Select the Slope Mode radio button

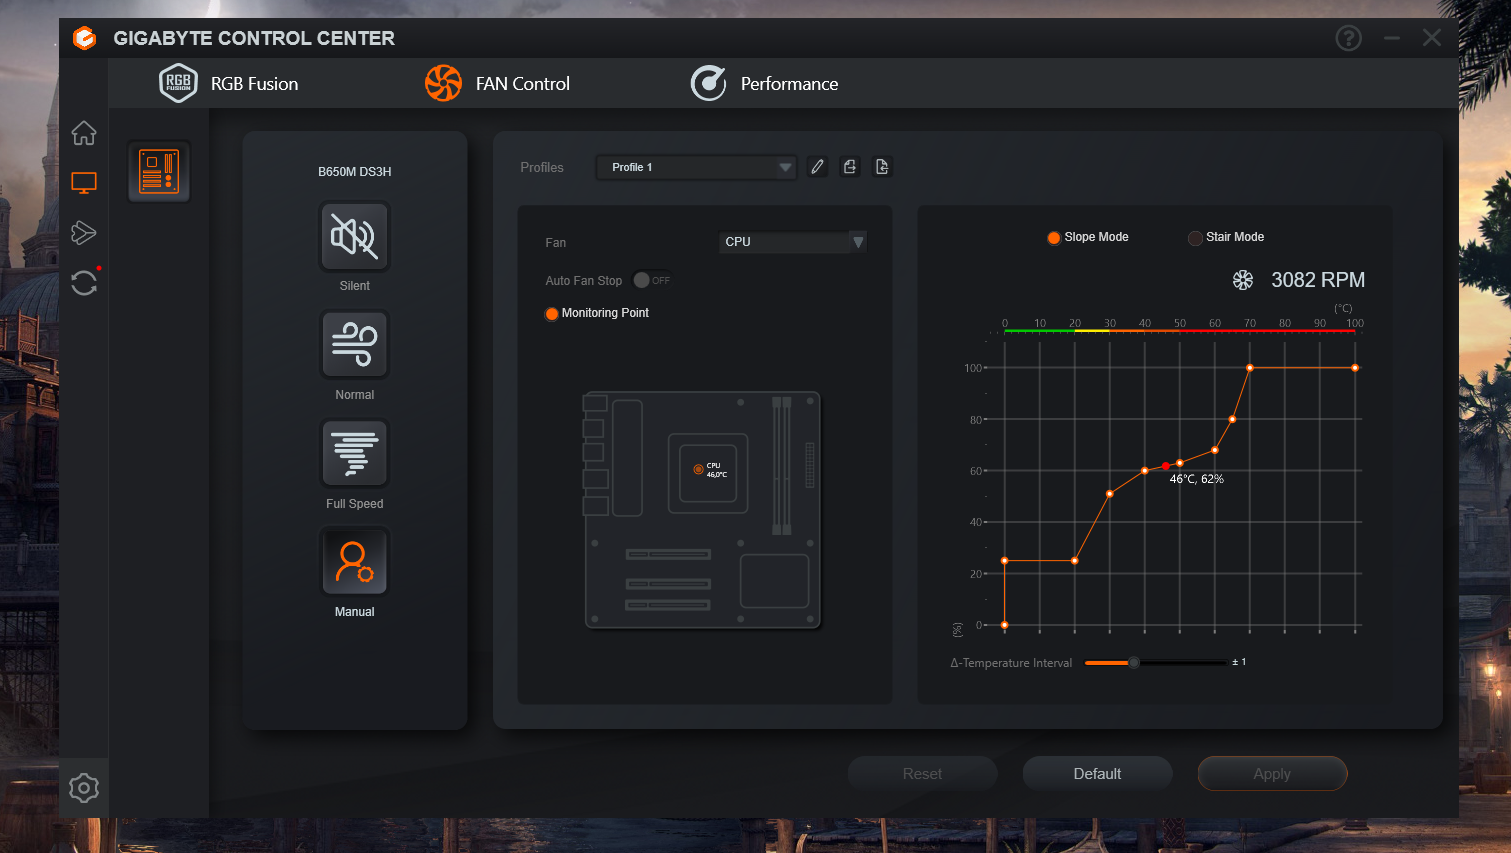1054,238
